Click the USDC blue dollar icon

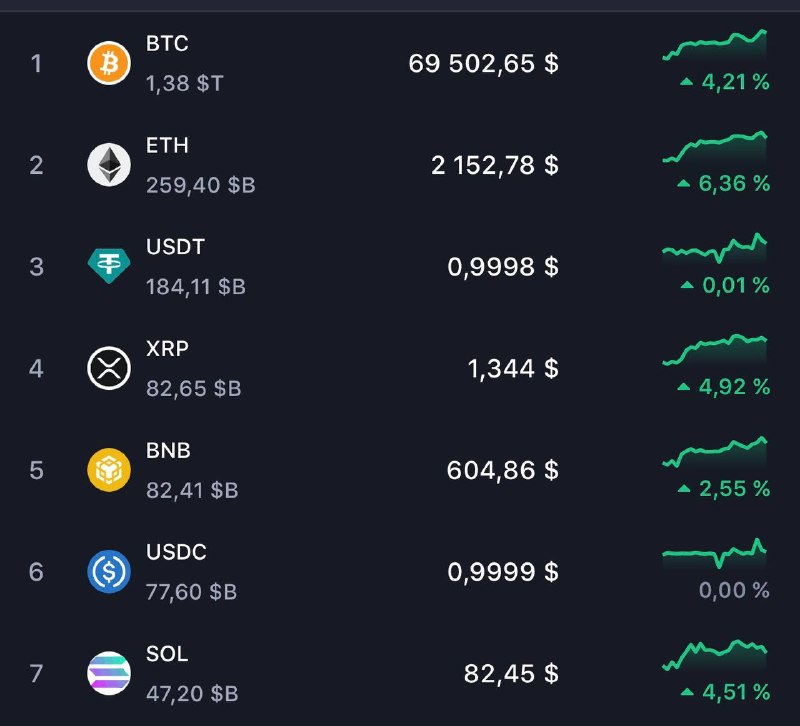point(109,572)
